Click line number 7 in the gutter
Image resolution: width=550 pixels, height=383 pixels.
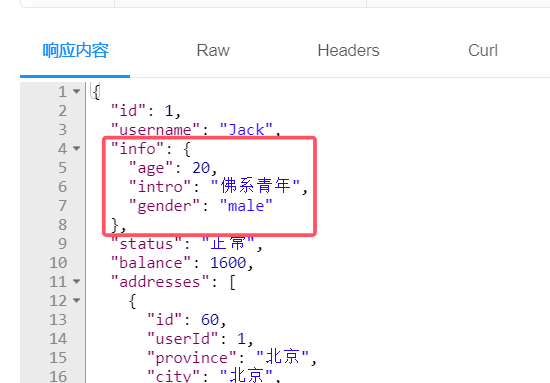(62, 206)
